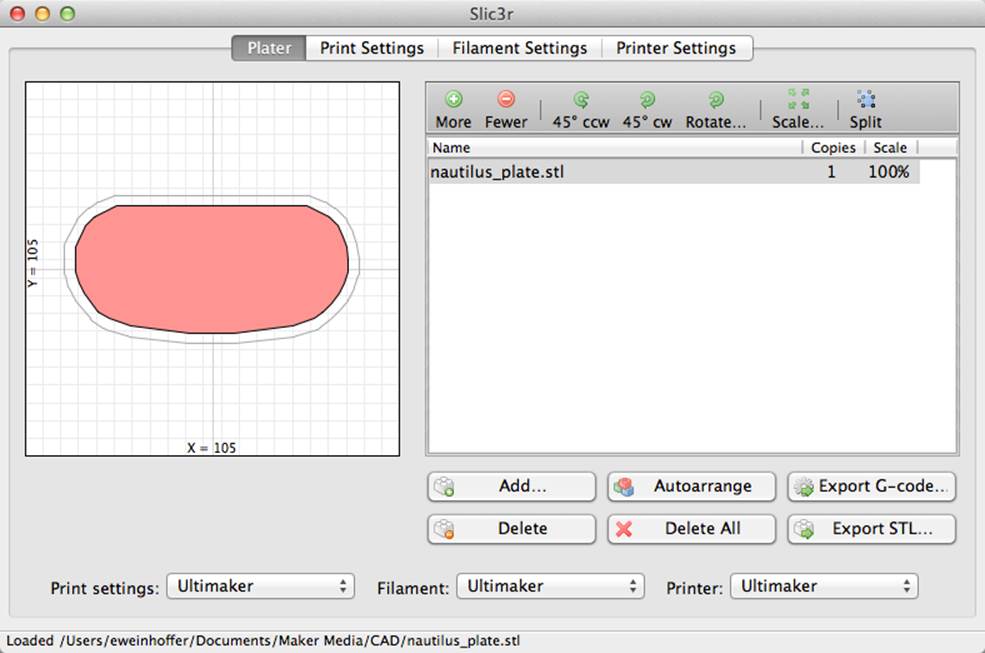
Task: Click the More copies icon
Action: [x=454, y=99]
